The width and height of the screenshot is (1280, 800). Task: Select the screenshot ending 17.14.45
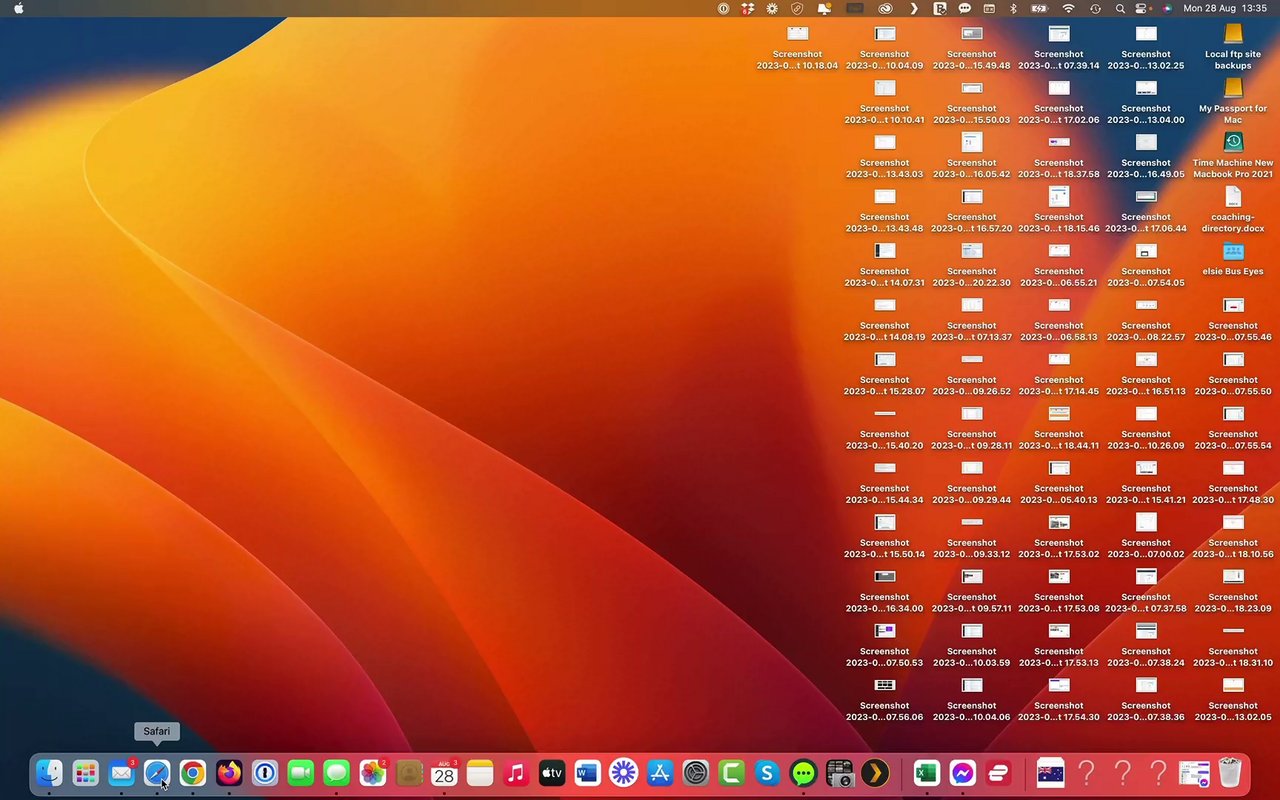pos(1059,372)
